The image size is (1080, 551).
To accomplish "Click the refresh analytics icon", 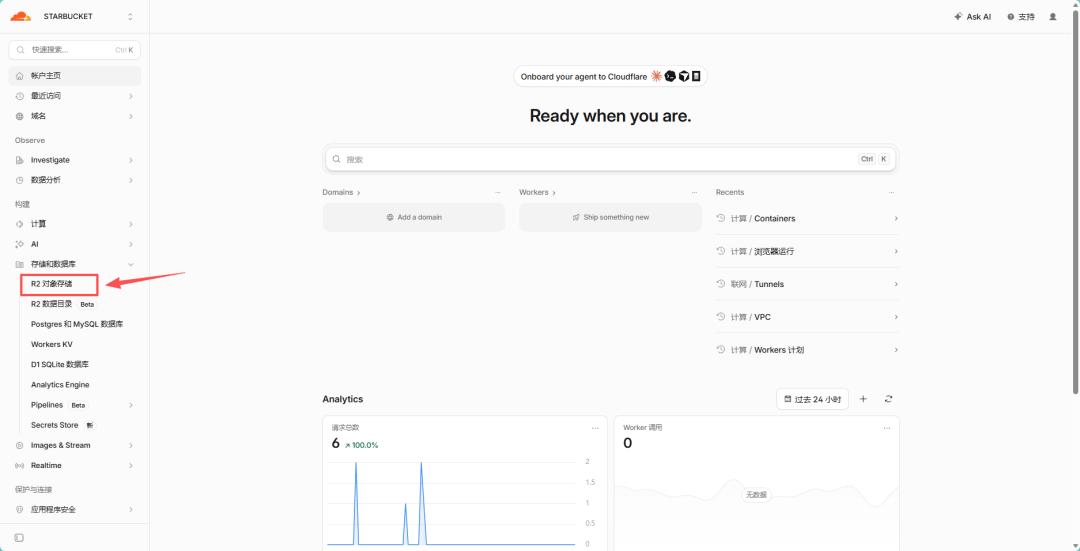I will [x=889, y=399].
